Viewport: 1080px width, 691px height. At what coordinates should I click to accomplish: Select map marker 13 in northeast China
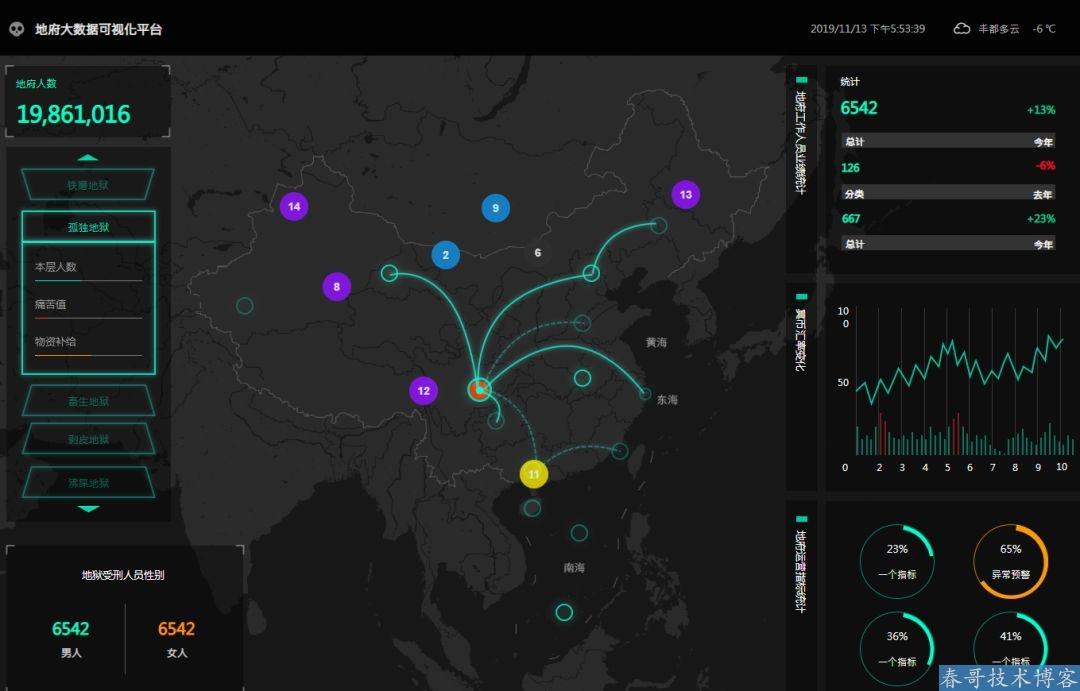pyautogui.click(x=685, y=195)
